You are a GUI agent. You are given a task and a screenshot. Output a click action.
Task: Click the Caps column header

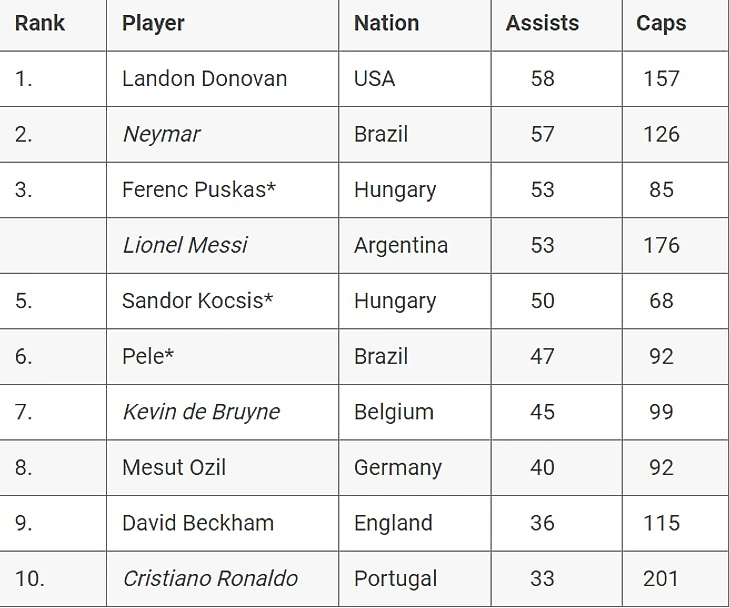(661, 23)
